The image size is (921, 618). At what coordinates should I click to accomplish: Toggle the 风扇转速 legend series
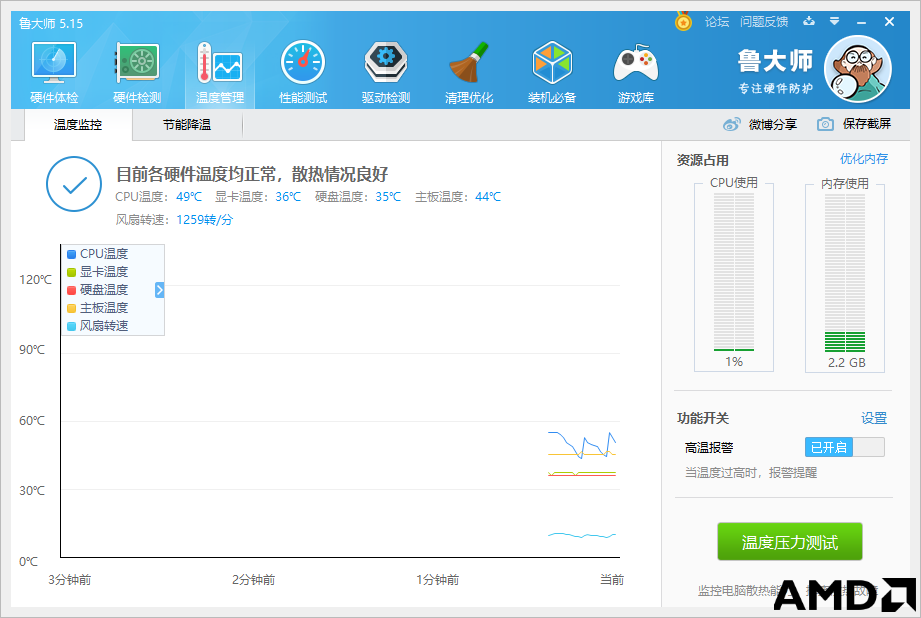coord(98,325)
